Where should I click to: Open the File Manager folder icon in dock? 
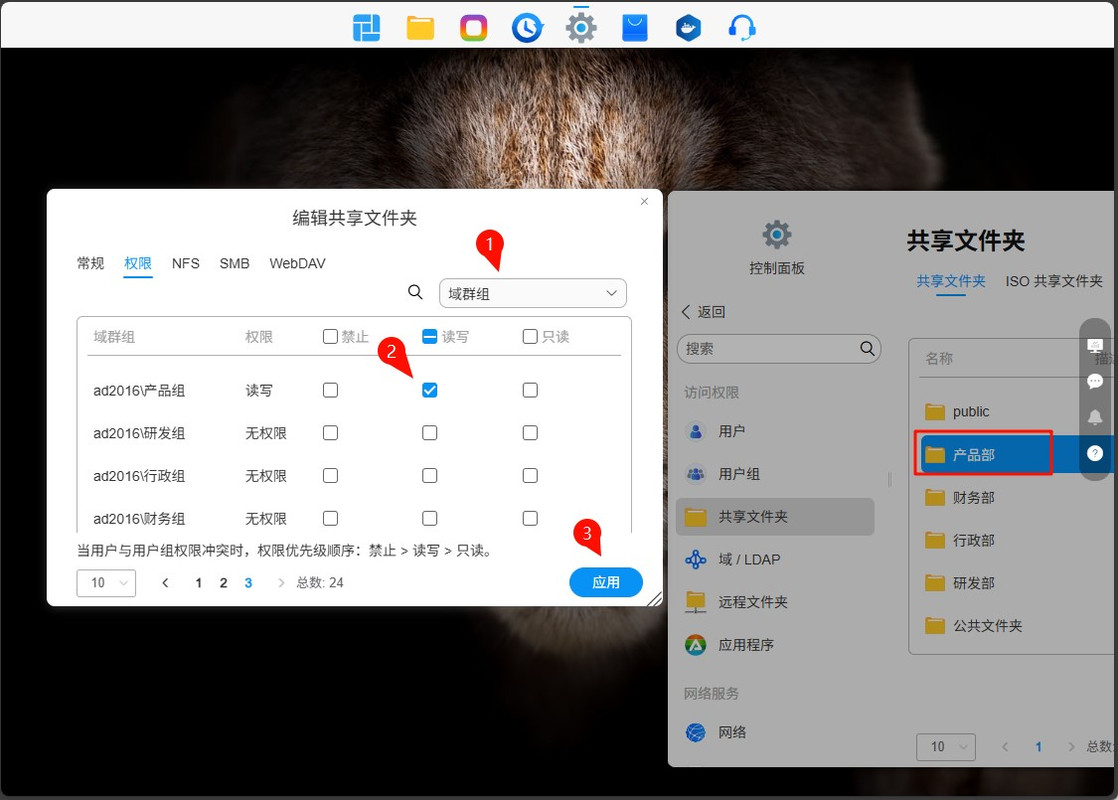[x=420, y=28]
